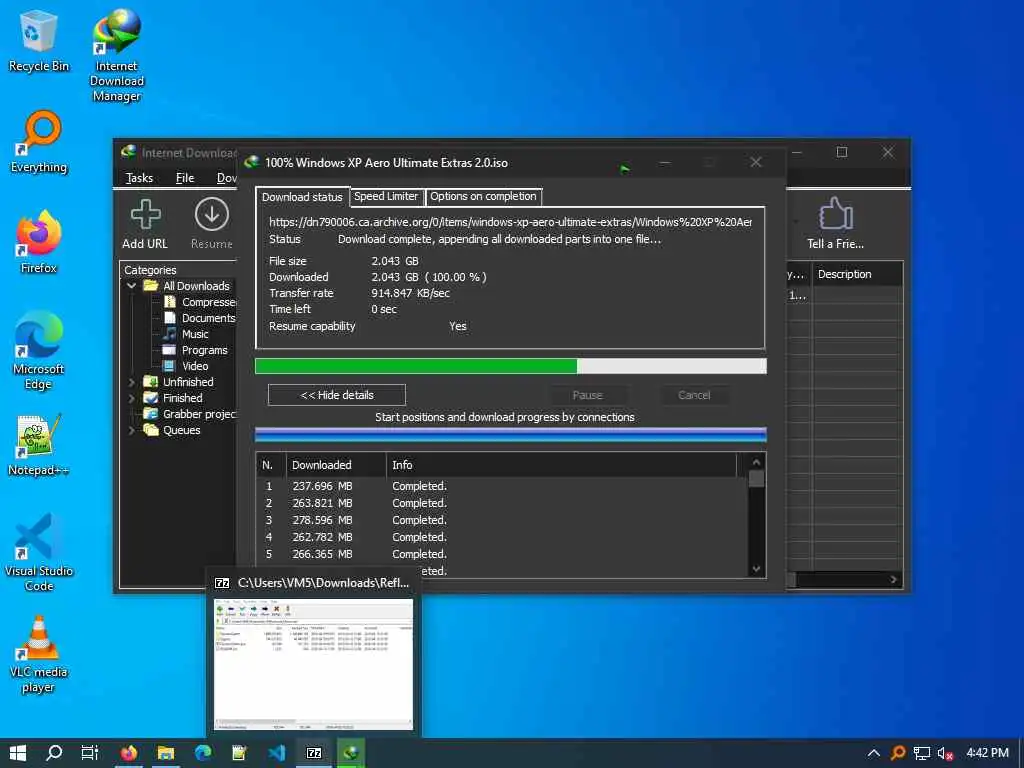Open Task View from the taskbar
Image resolution: width=1024 pixels, height=768 pixels.
(x=90, y=753)
